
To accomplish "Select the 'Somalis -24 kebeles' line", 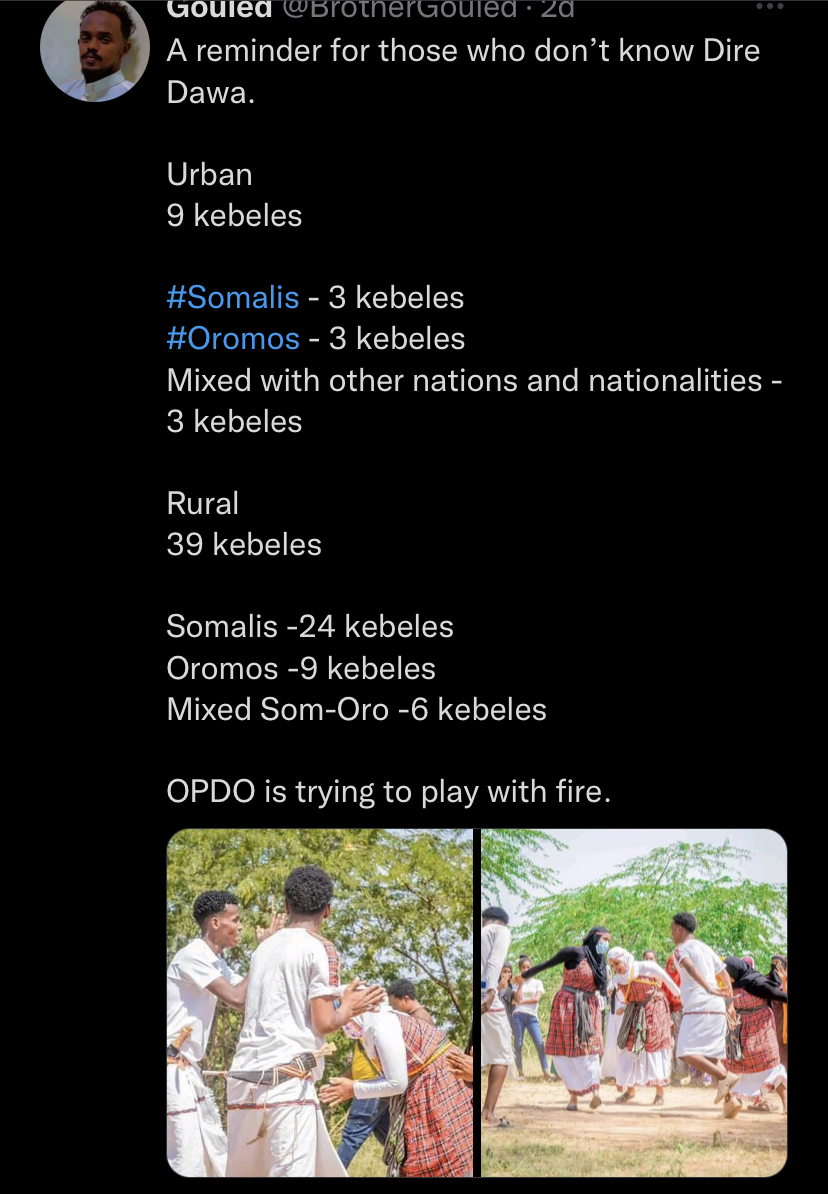I will (310, 627).
